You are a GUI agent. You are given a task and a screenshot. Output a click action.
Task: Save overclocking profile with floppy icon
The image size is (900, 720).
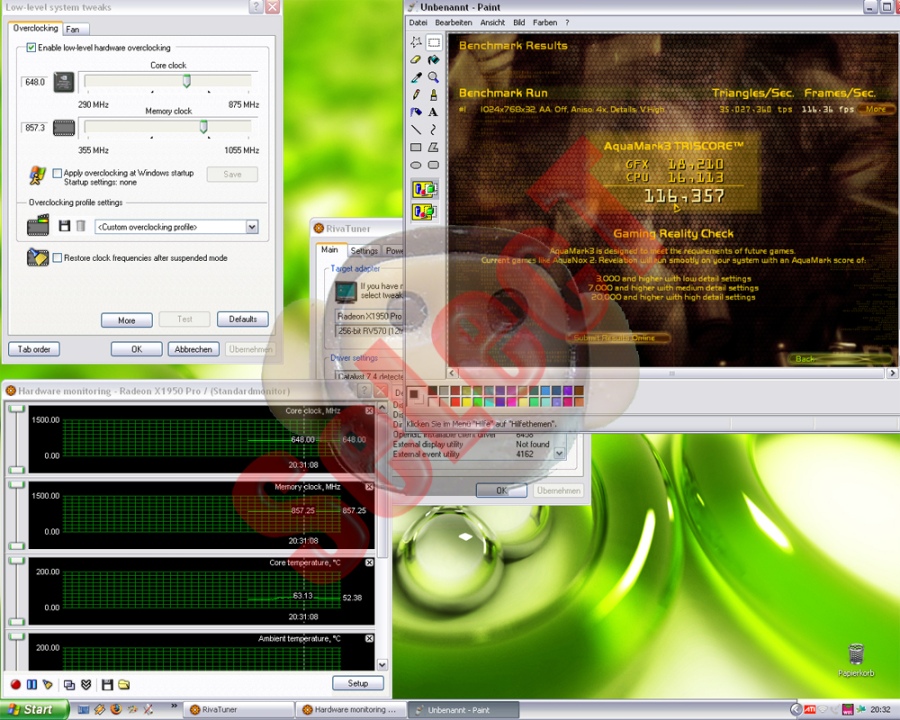(x=64, y=226)
